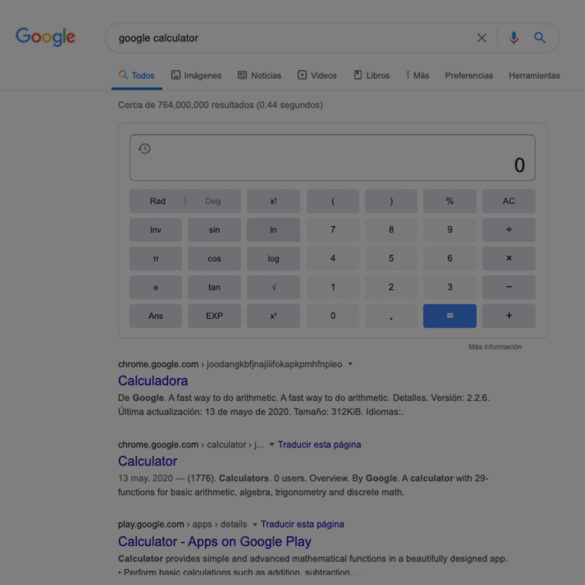This screenshot has height=585, width=585.
Task: Expand options arrow beside first chrome.google.com result
Action: (x=350, y=364)
